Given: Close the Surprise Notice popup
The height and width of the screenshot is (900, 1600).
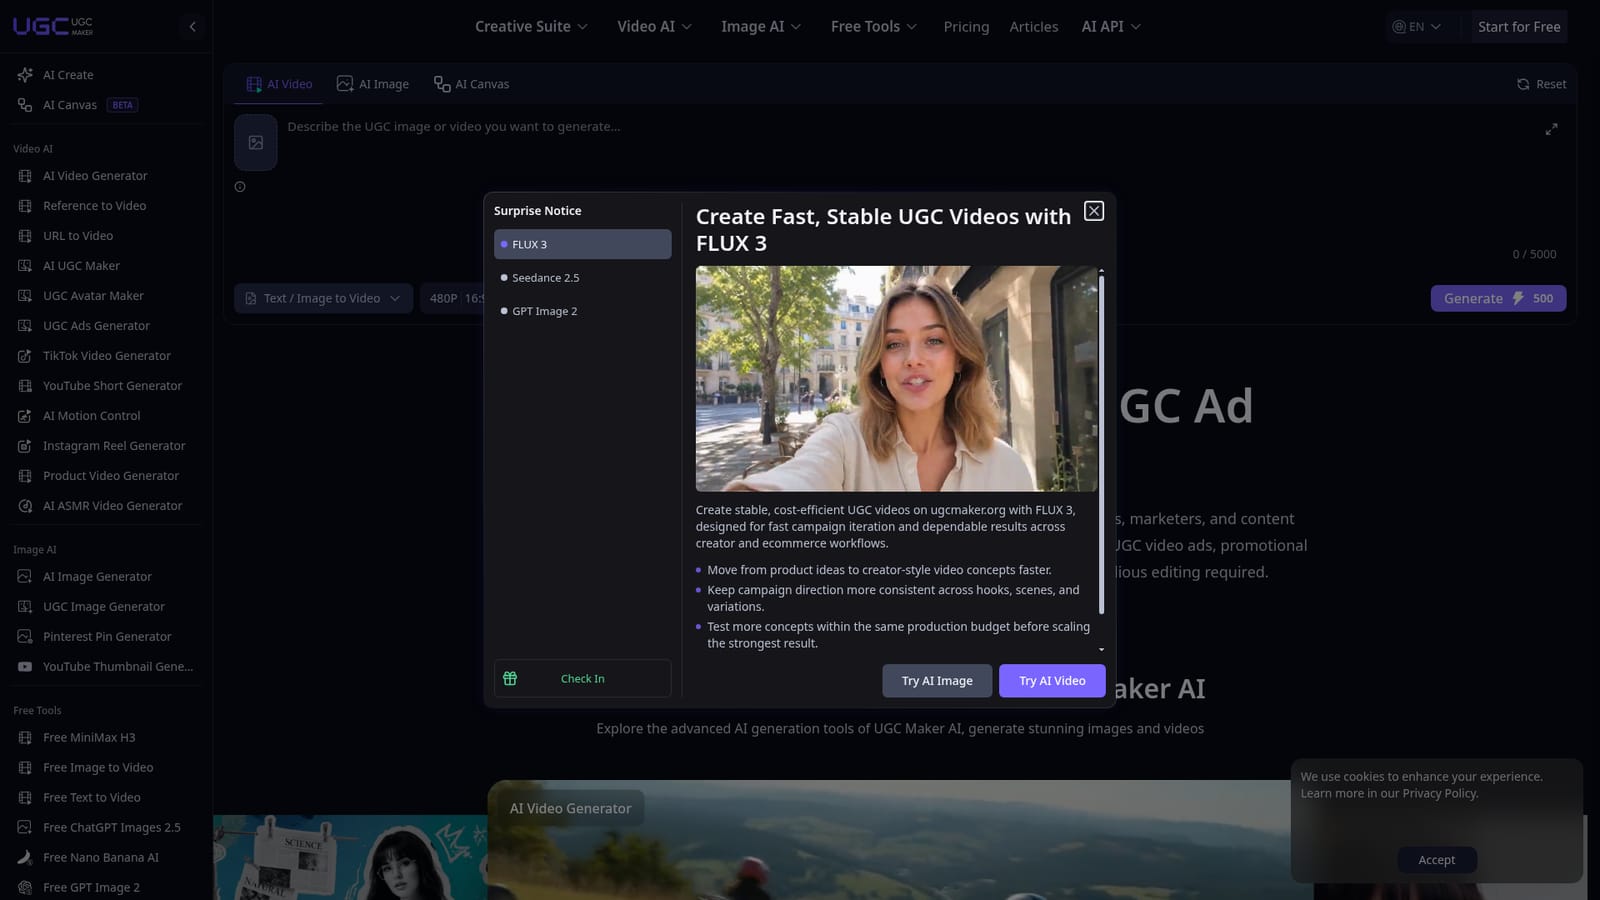Looking at the screenshot, I should 1094,211.
